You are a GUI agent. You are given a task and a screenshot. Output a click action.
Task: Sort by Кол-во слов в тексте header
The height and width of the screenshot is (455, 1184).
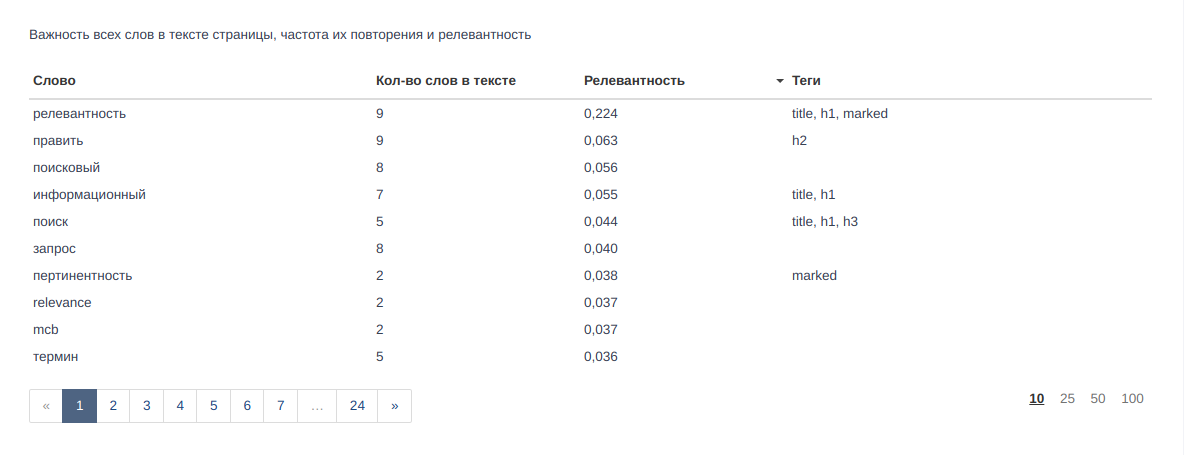(x=445, y=81)
